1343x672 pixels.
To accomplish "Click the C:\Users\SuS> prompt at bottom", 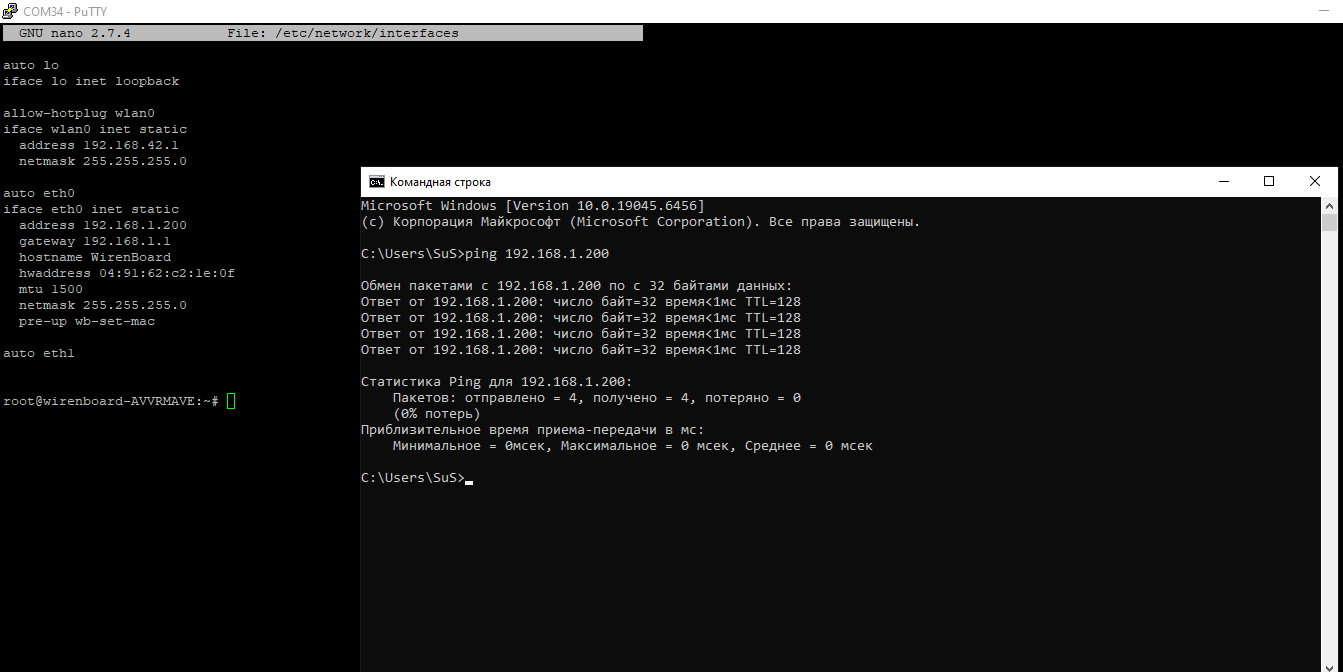I will [x=412, y=478].
